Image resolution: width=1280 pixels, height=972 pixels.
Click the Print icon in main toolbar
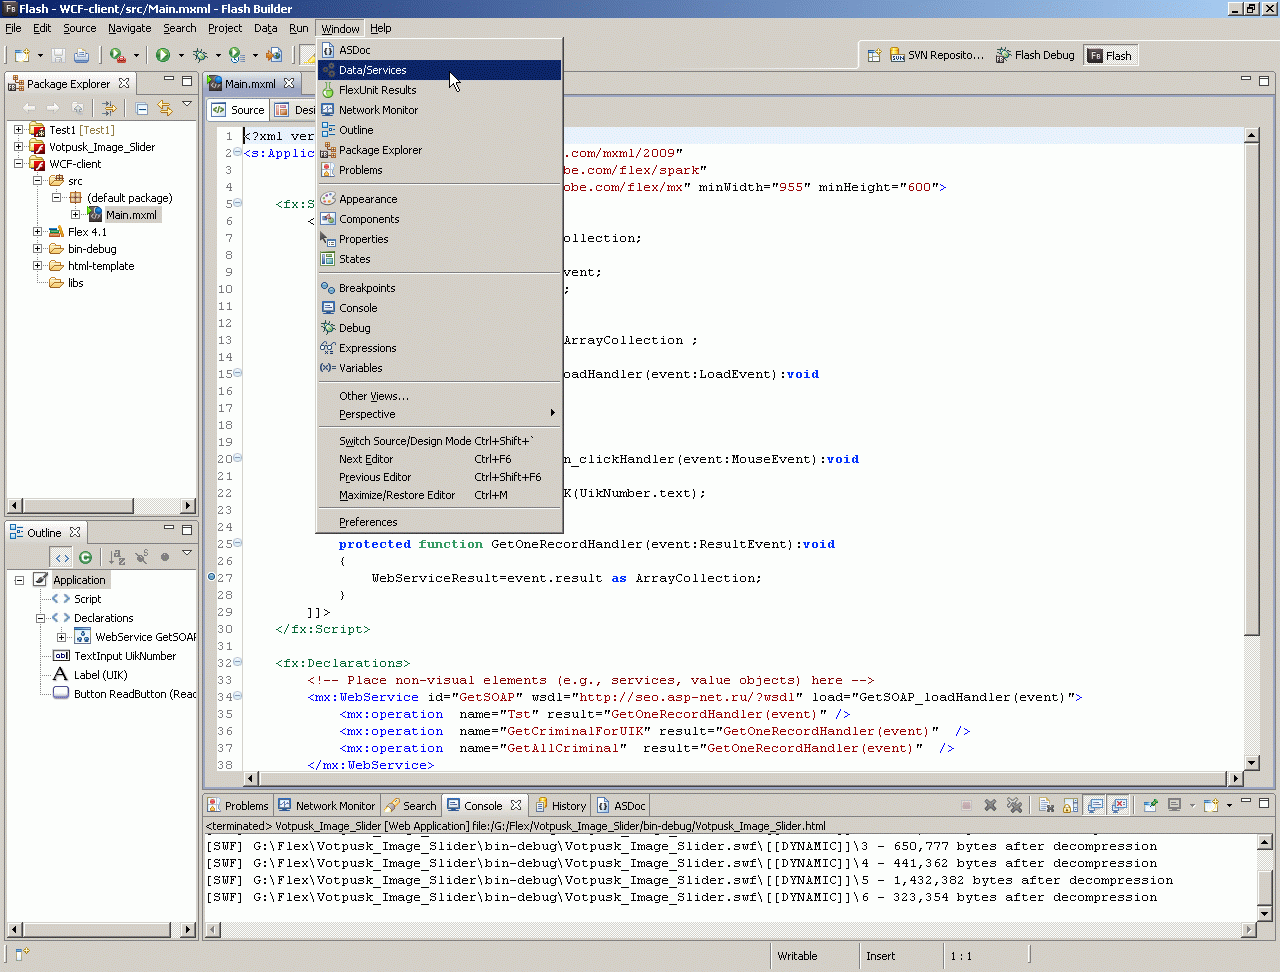pos(81,56)
